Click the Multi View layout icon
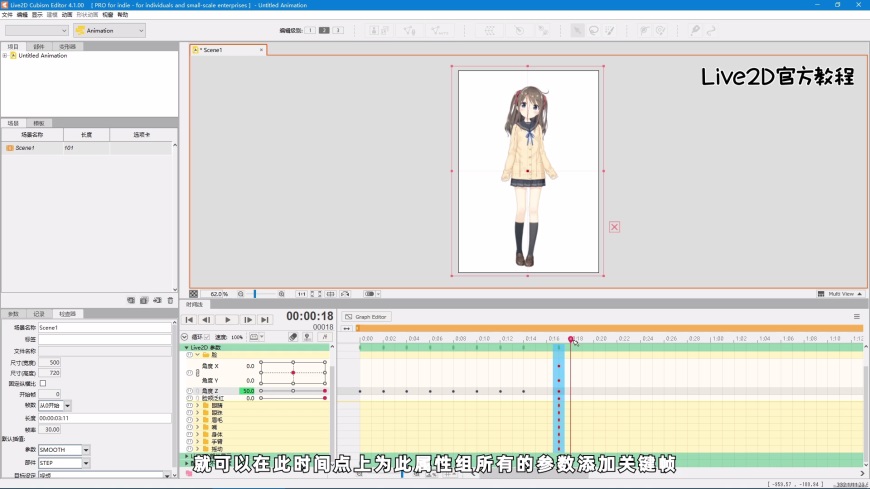This screenshot has height=489, width=870. click(x=821, y=294)
